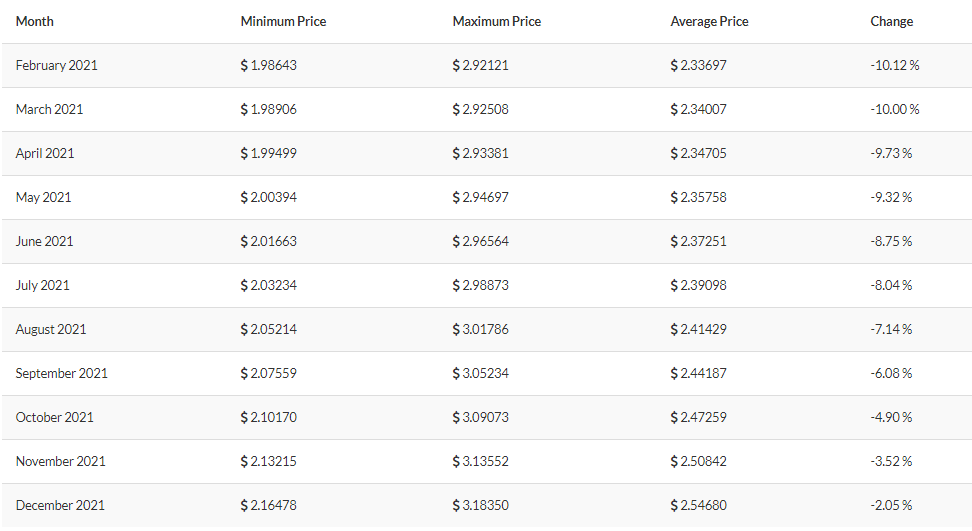This screenshot has height=531, width=972.
Task: Click March 2021 minimum price $1.98906
Action: click(268, 110)
